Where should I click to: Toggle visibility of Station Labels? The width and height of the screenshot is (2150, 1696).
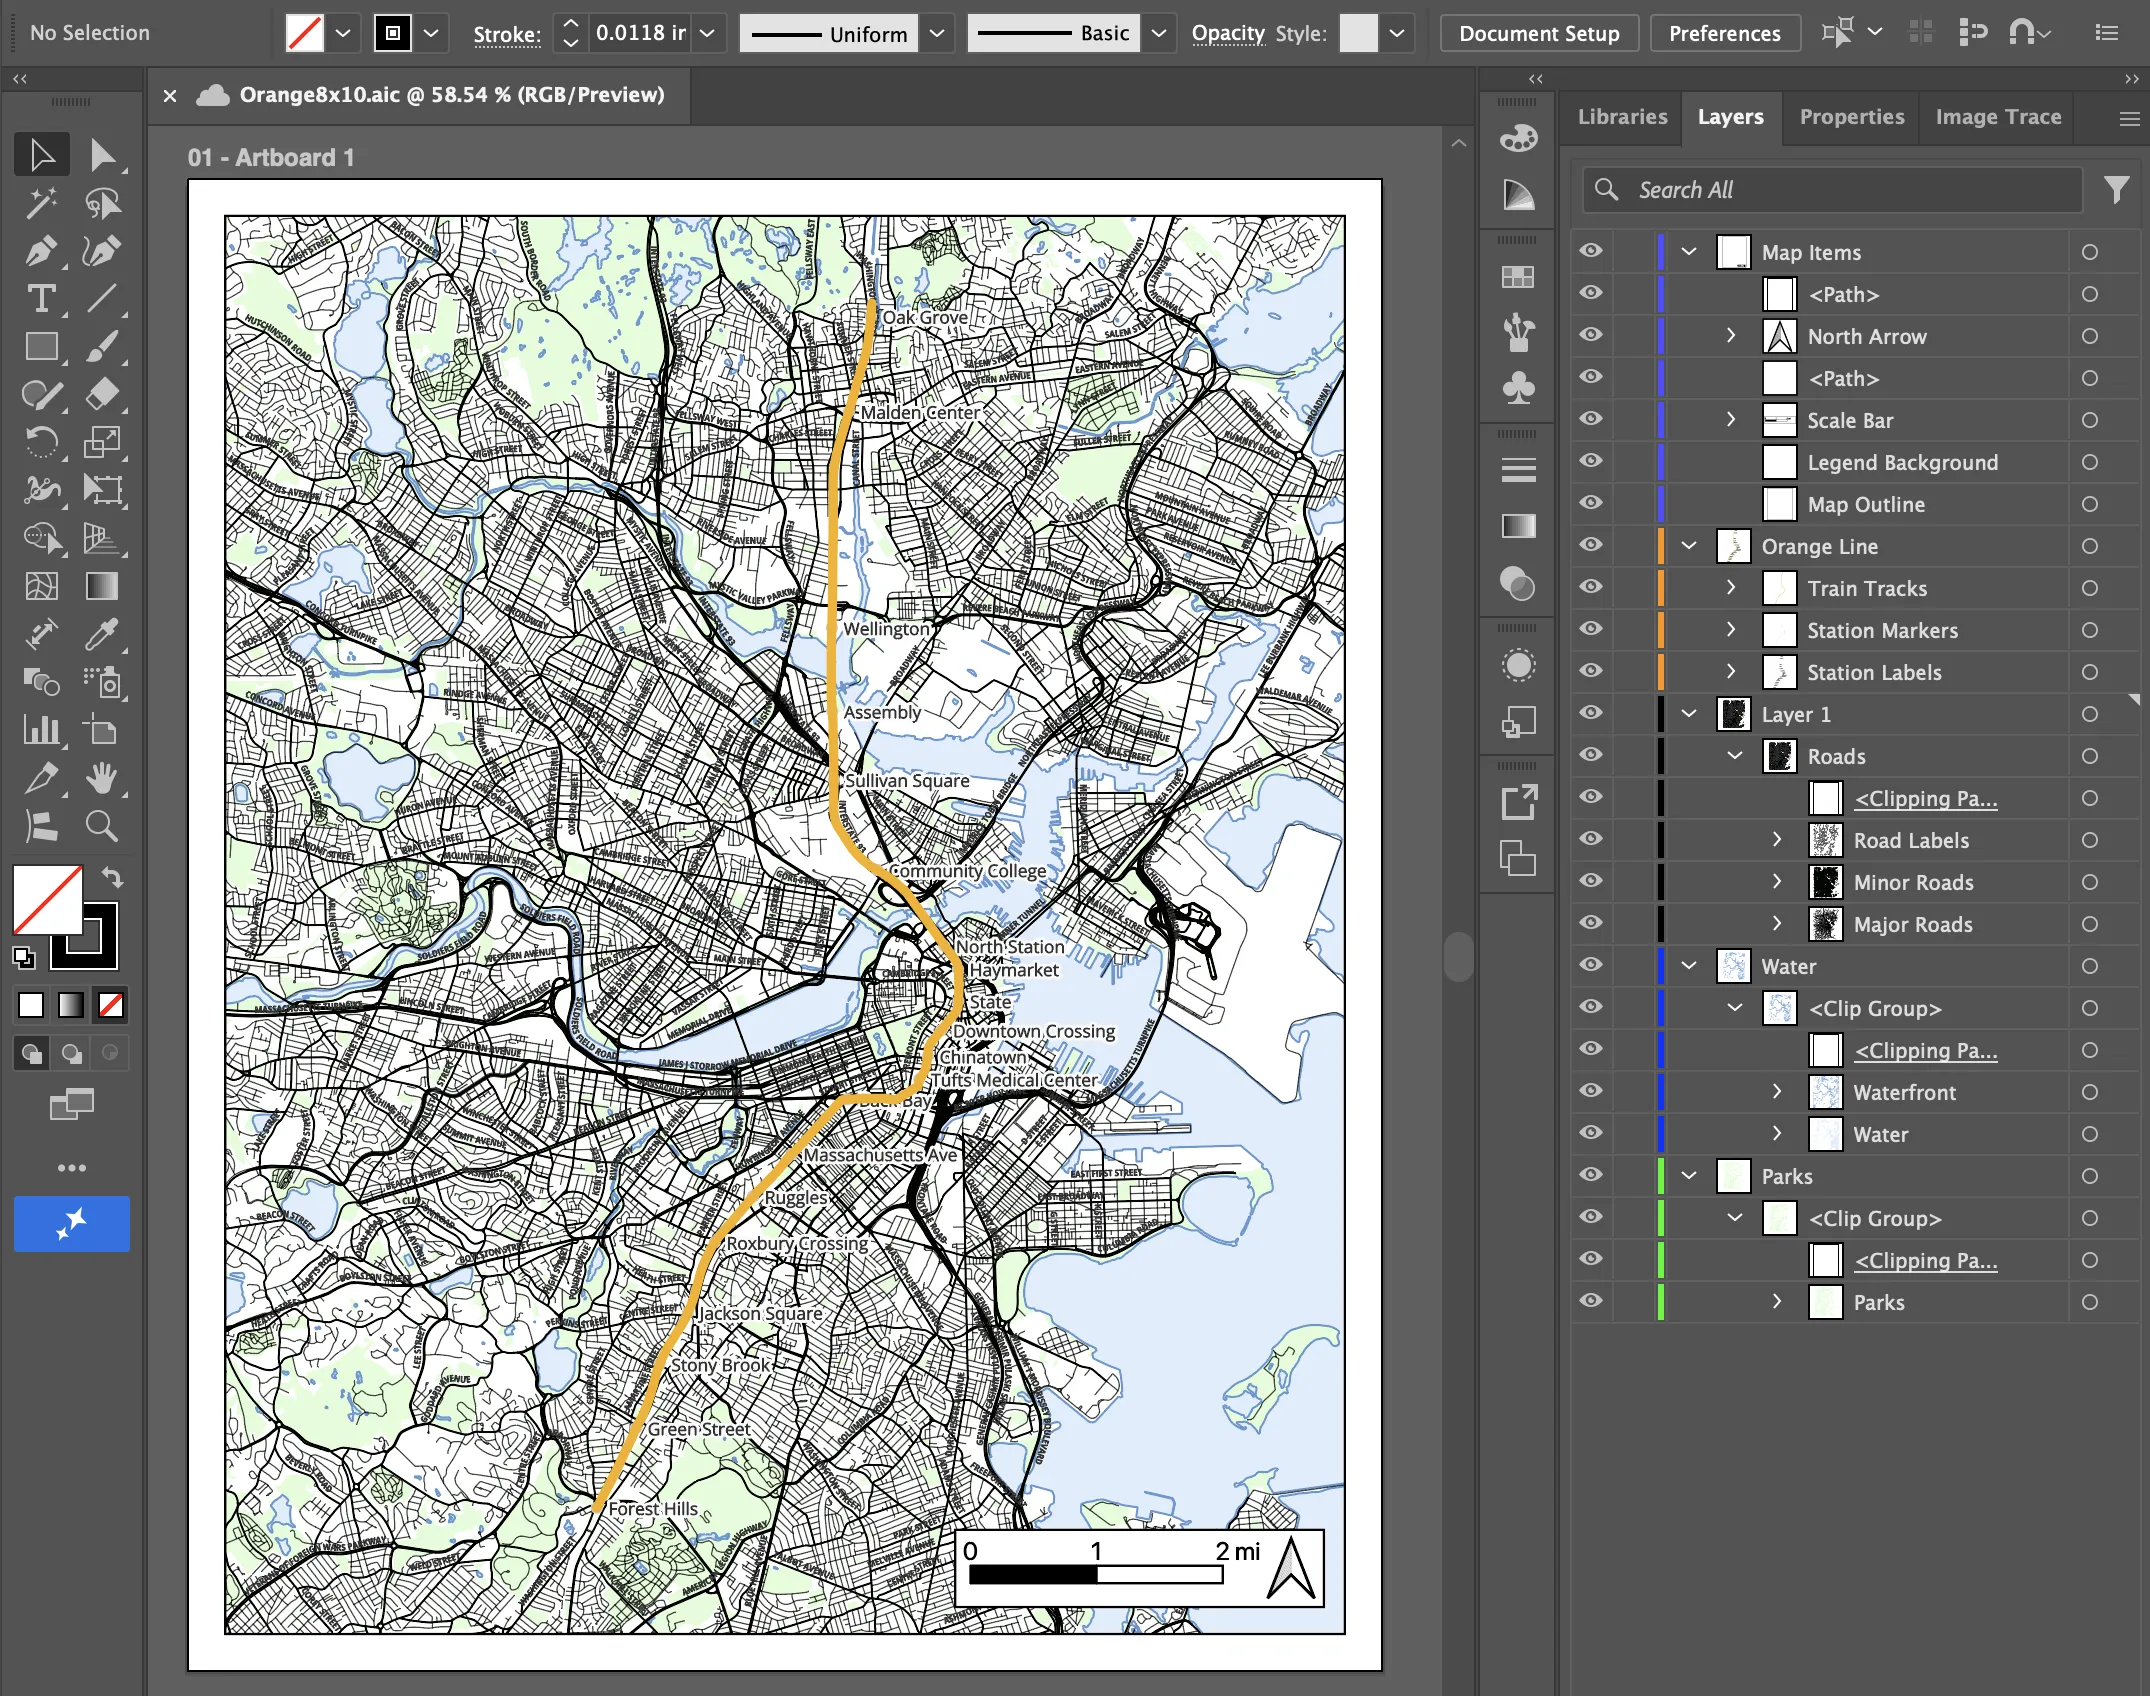[x=1591, y=672]
